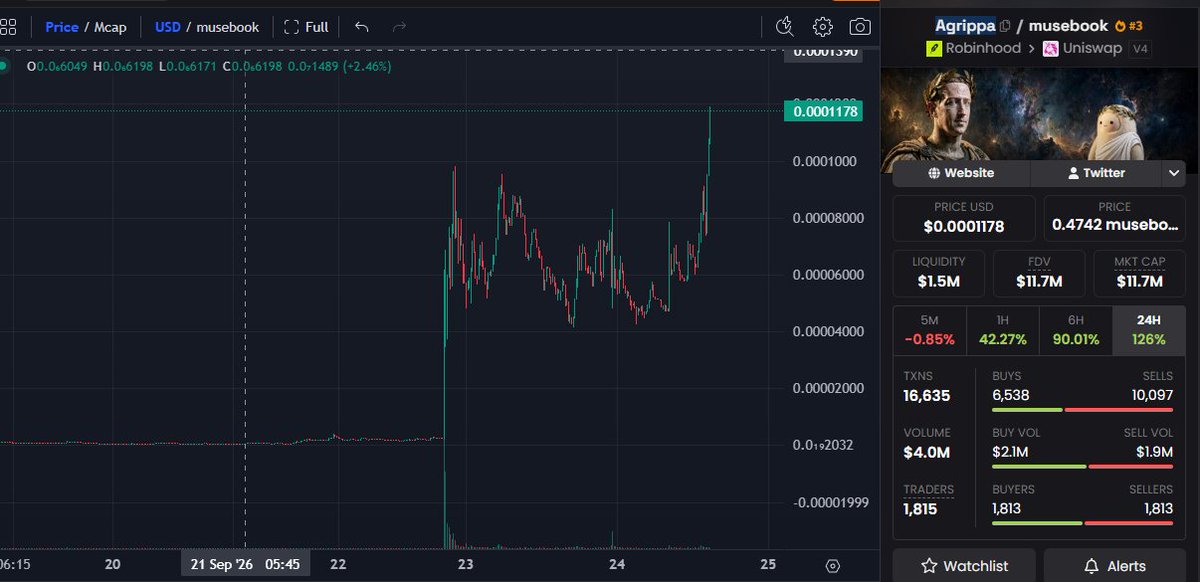Click date 24 on the time axis

pyautogui.click(x=617, y=565)
